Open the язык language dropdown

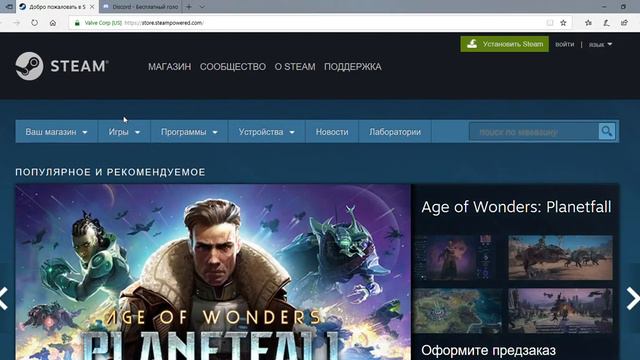600,44
